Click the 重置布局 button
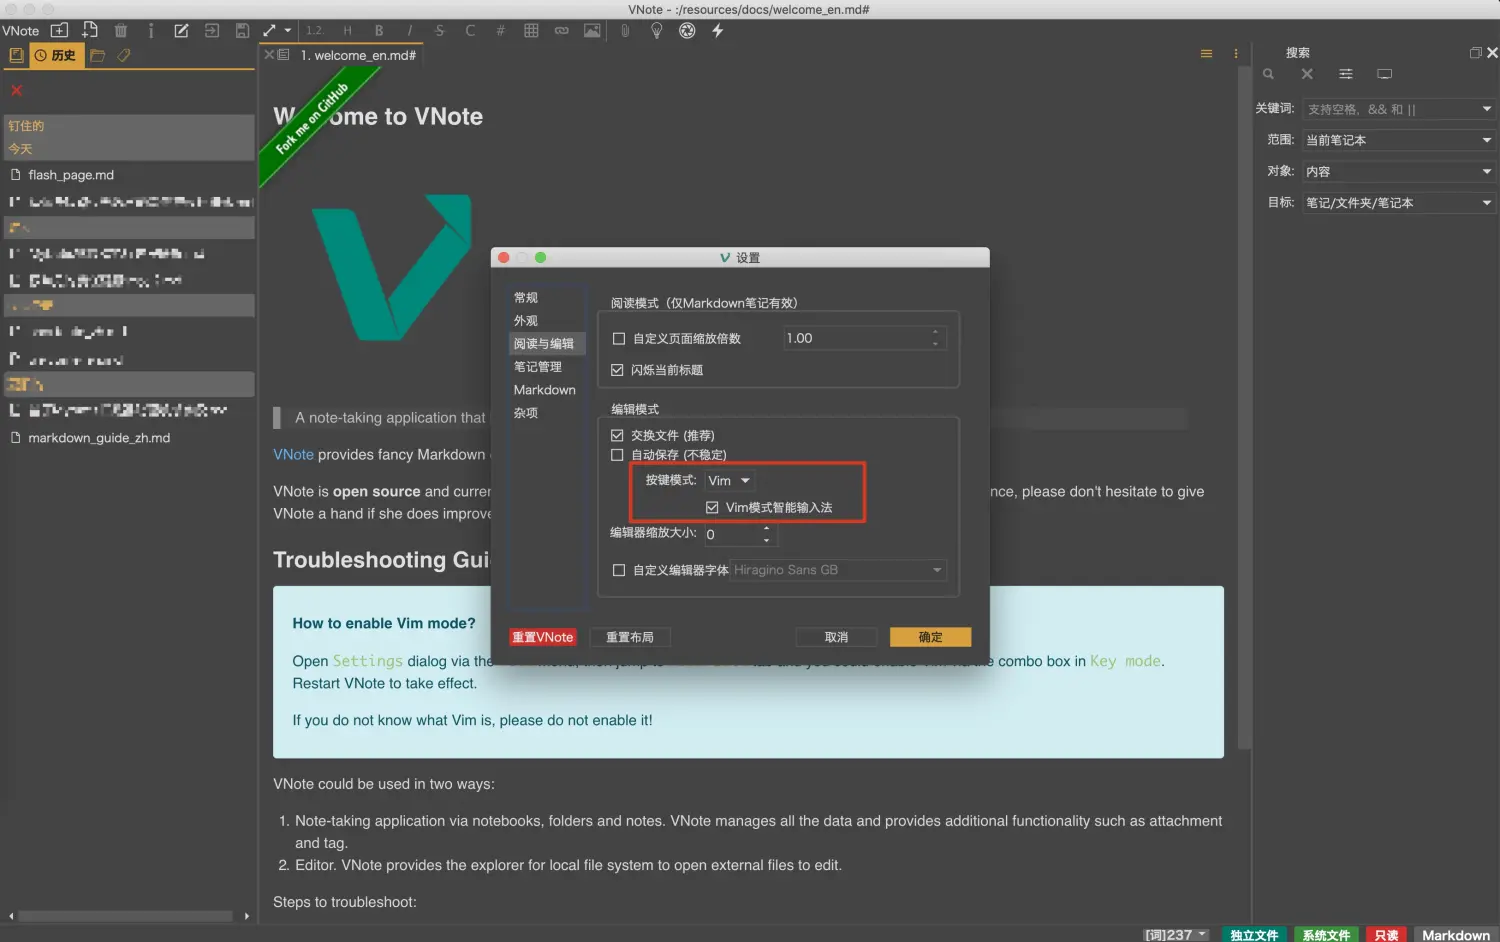The image size is (1500, 942). tap(630, 637)
